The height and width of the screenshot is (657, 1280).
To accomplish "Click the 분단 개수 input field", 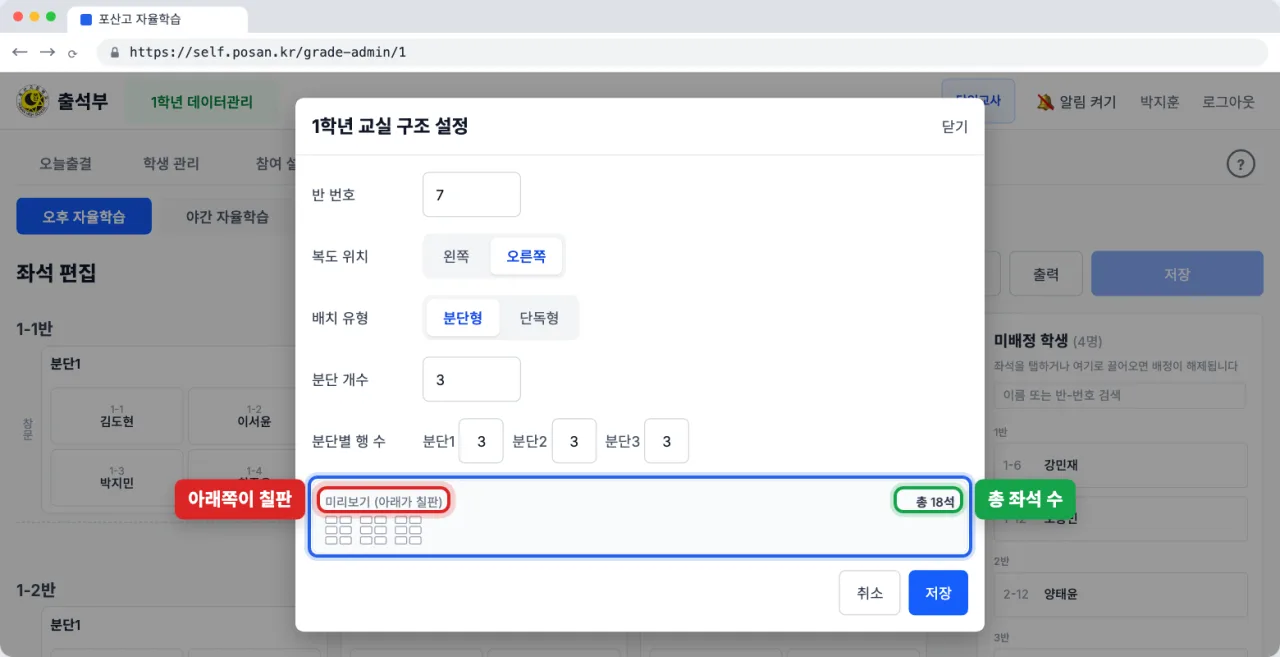I will coord(472,379).
